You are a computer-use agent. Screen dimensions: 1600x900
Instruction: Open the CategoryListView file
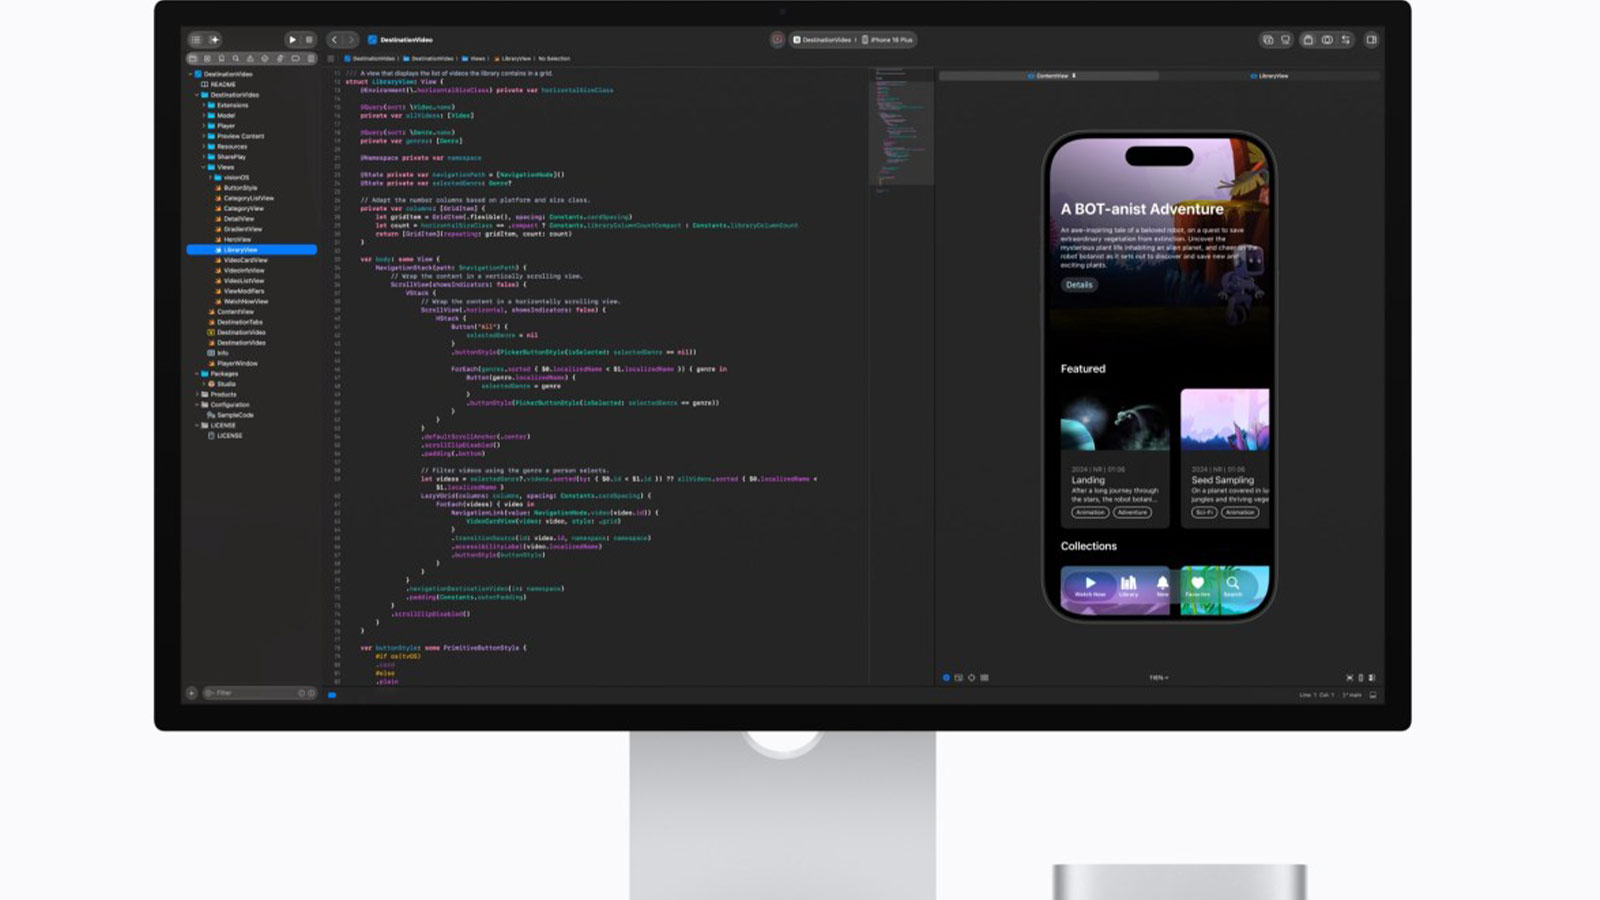click(245, 198)
